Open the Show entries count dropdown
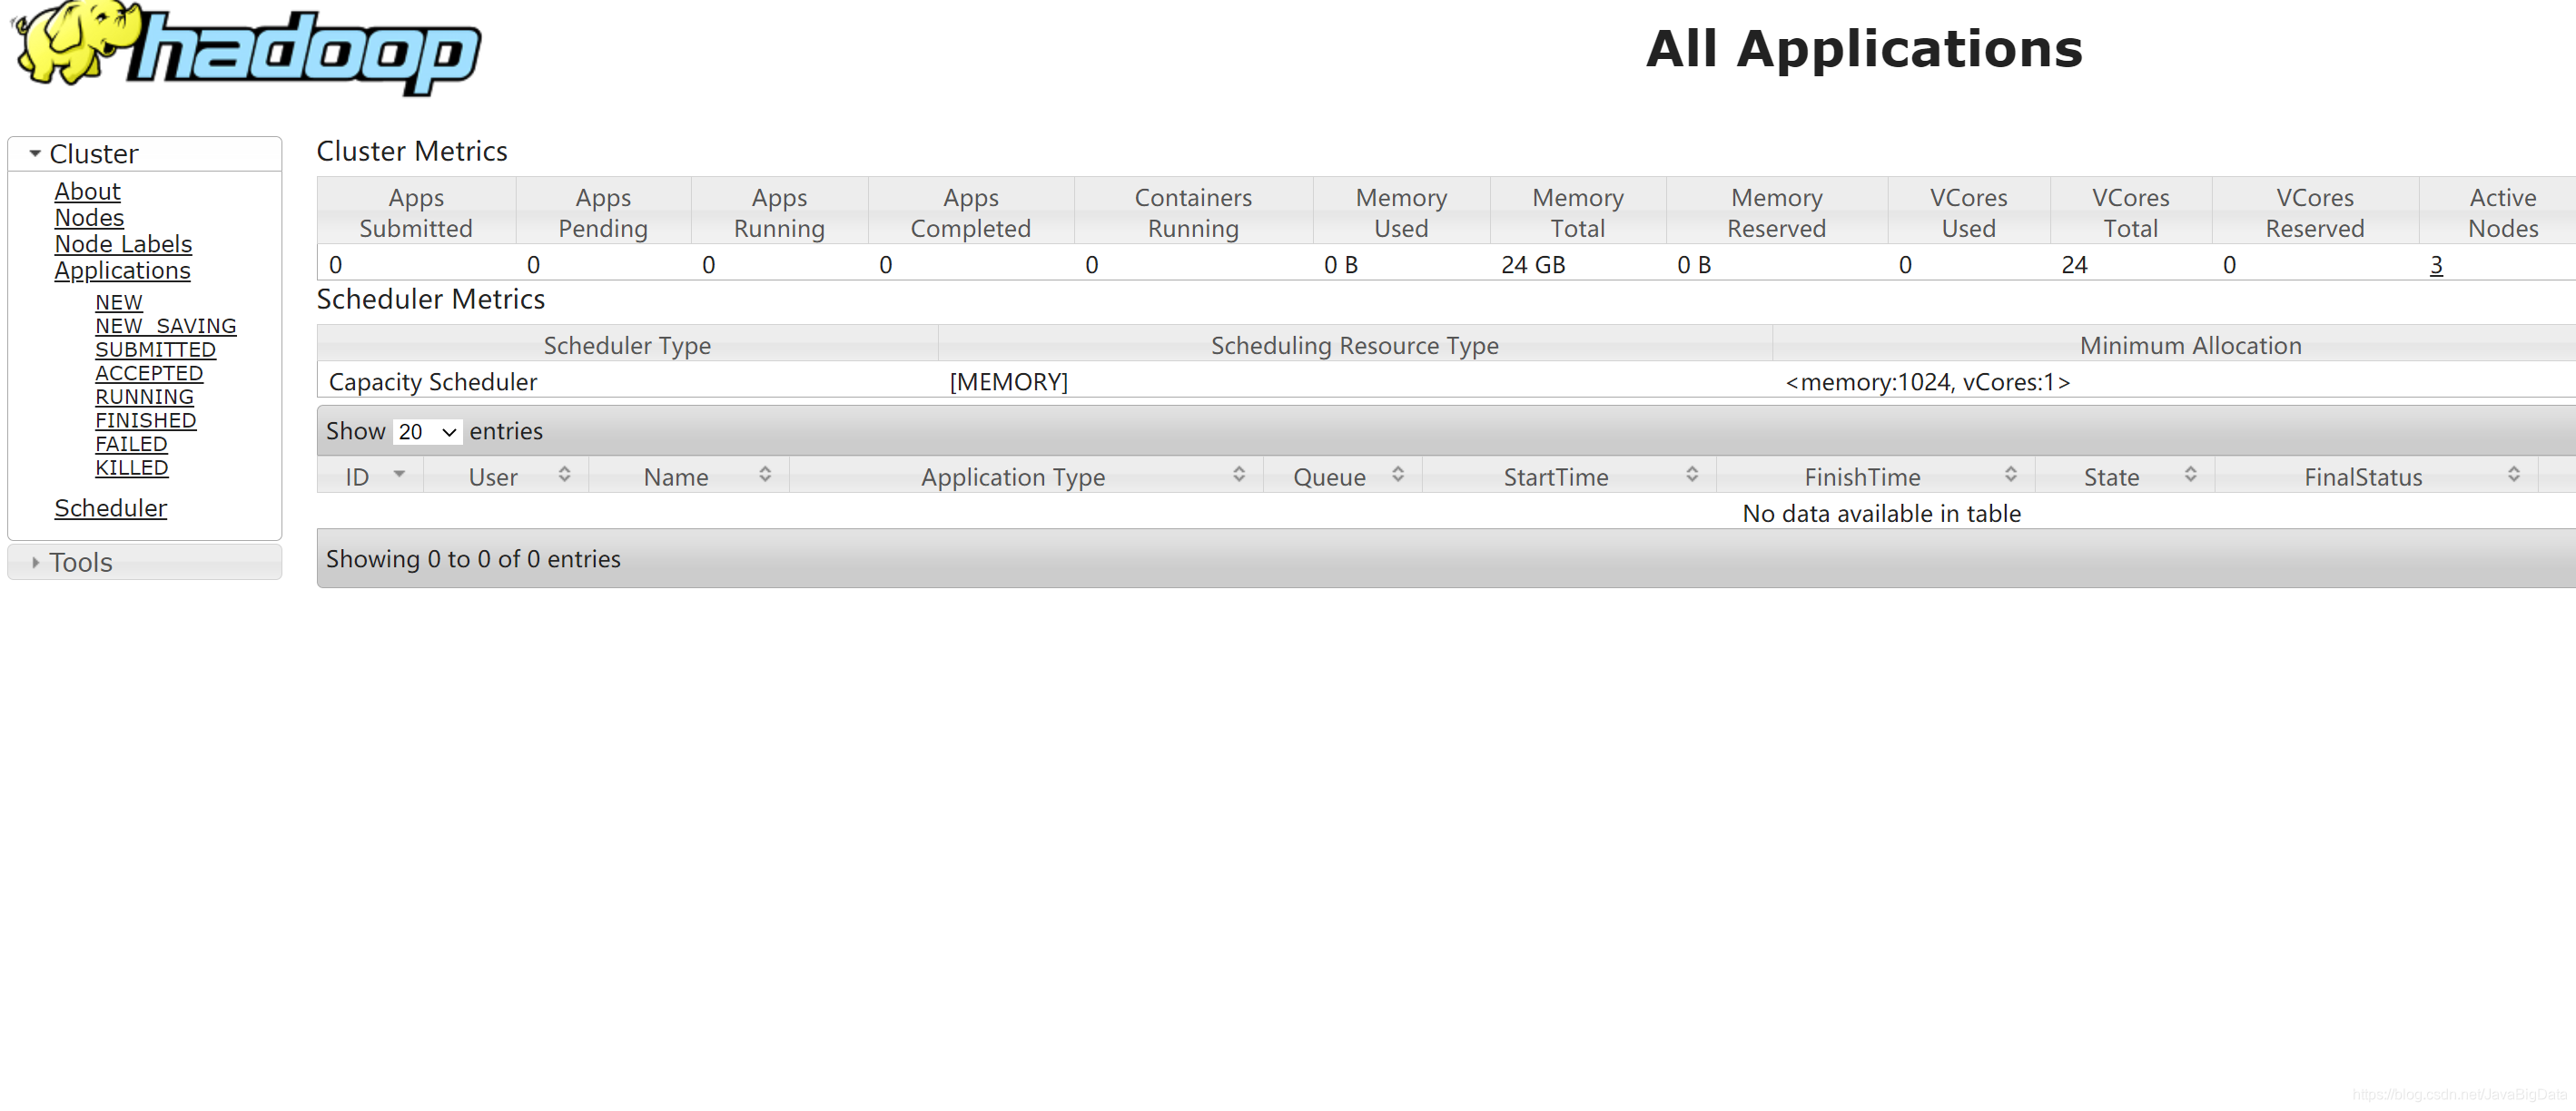This screenshot has width=2576, height=1111. tap(427, 432)
